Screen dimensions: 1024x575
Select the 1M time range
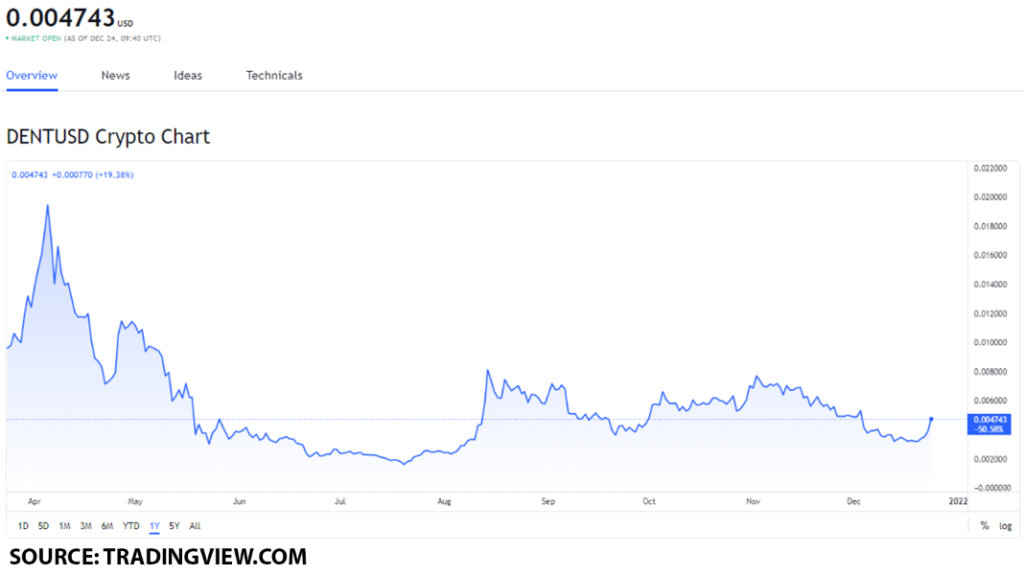(x=65, y=526)
